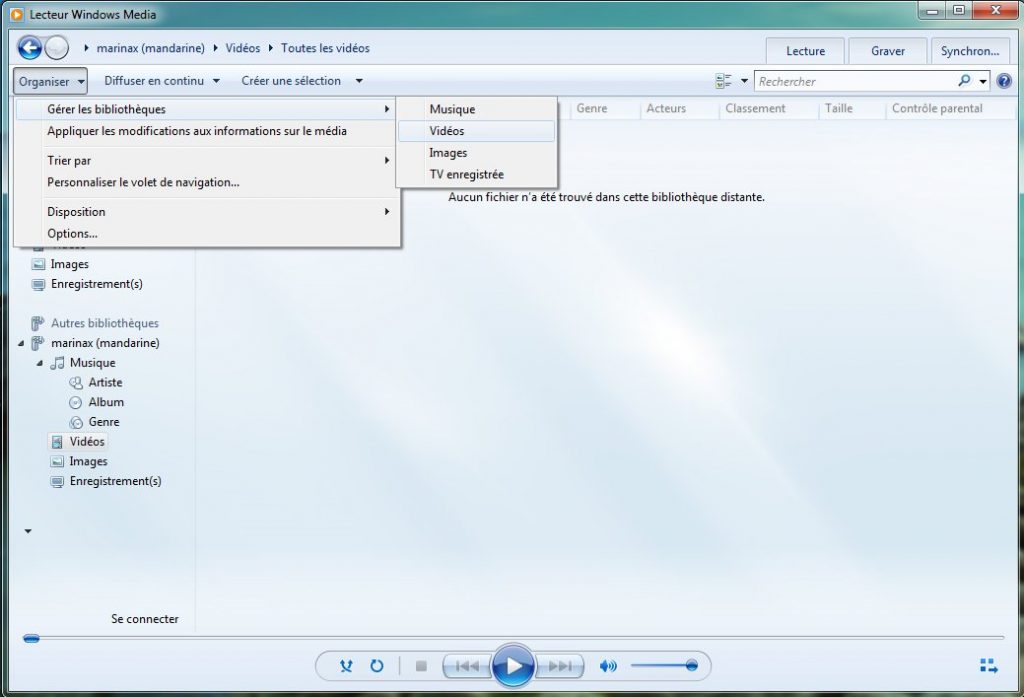Switch to the Graver tab
1024x697 pixels.
coord(888,51)
